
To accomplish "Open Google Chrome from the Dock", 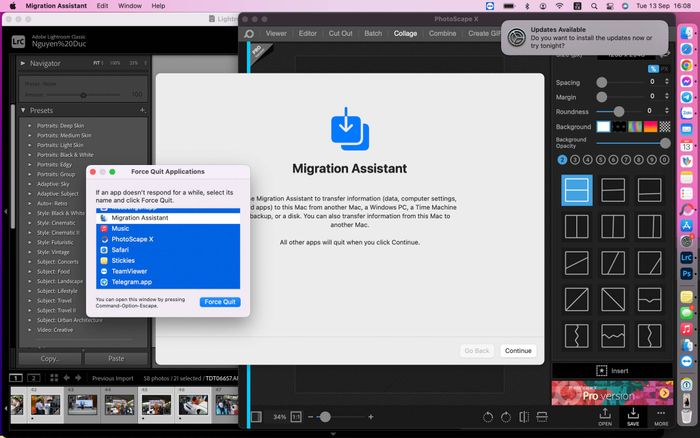I will click(686, 65).
